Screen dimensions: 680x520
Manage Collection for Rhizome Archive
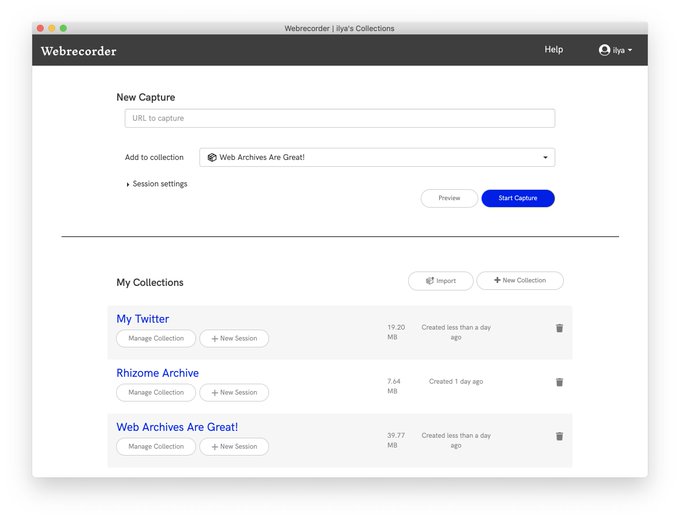point(156,392)
